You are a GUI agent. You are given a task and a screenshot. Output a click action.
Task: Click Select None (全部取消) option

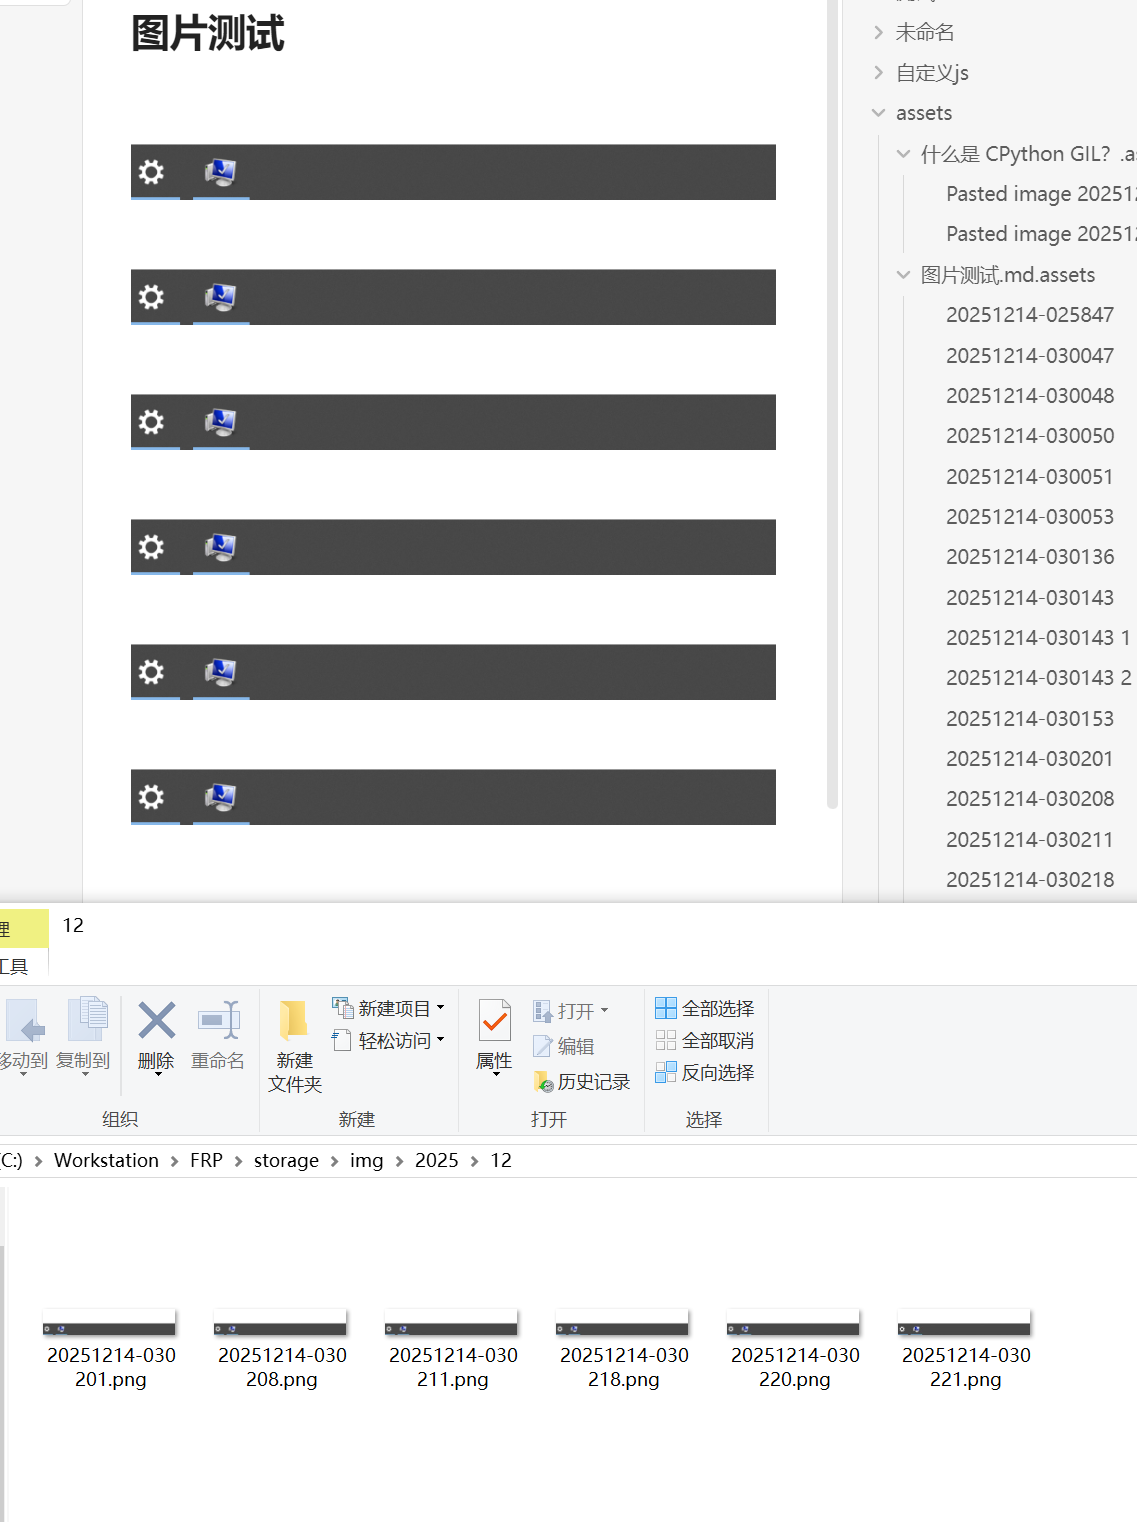(705, 1041)
